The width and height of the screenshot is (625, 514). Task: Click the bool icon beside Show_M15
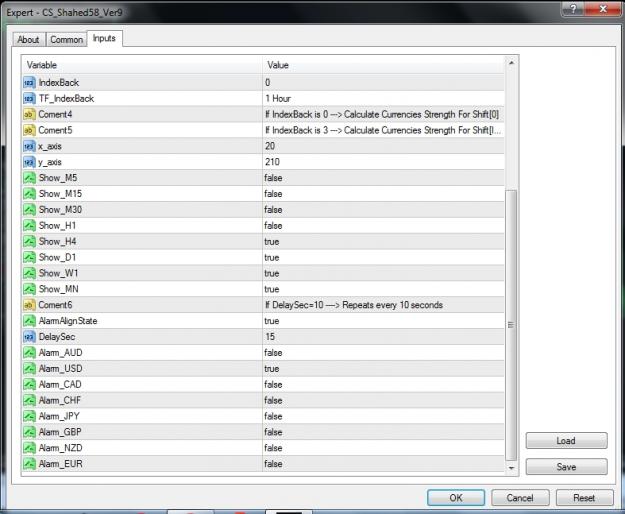click(x=29, y=194)
